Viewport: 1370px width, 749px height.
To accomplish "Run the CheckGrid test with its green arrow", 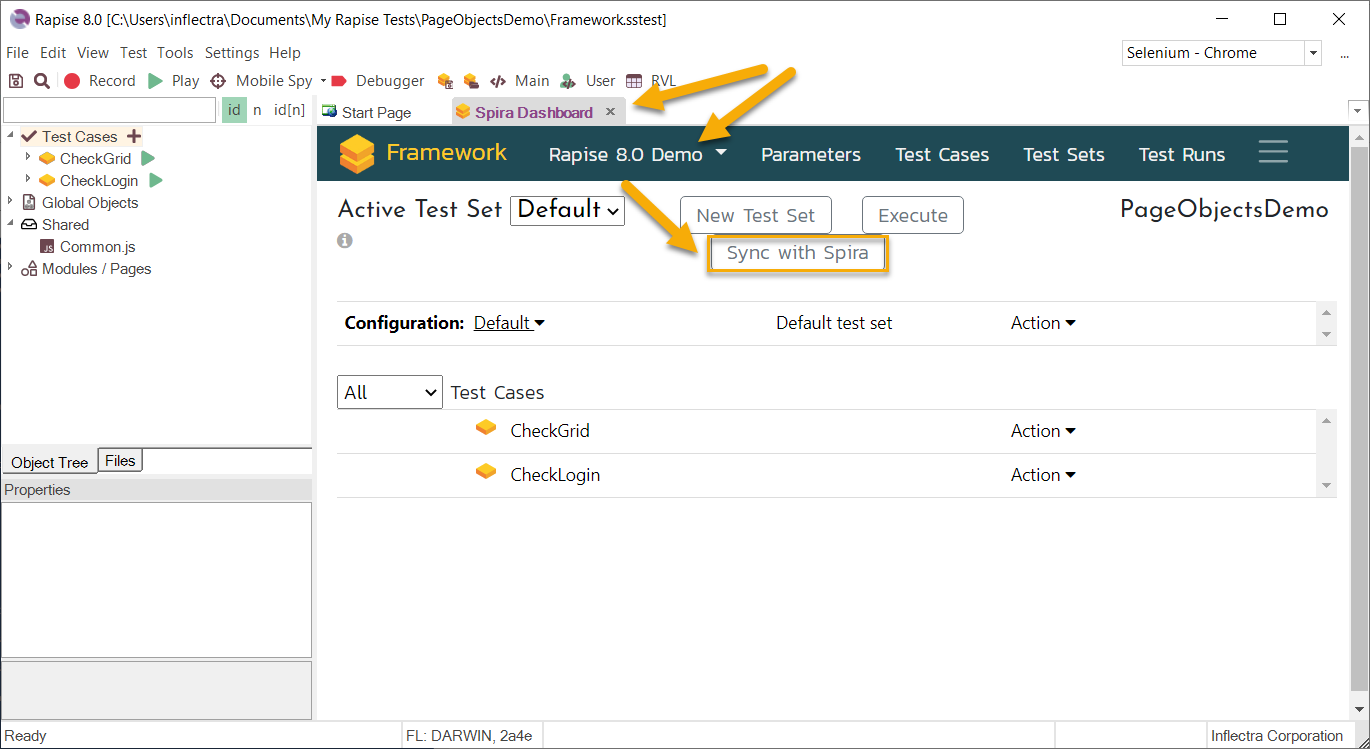I will 148,159.
